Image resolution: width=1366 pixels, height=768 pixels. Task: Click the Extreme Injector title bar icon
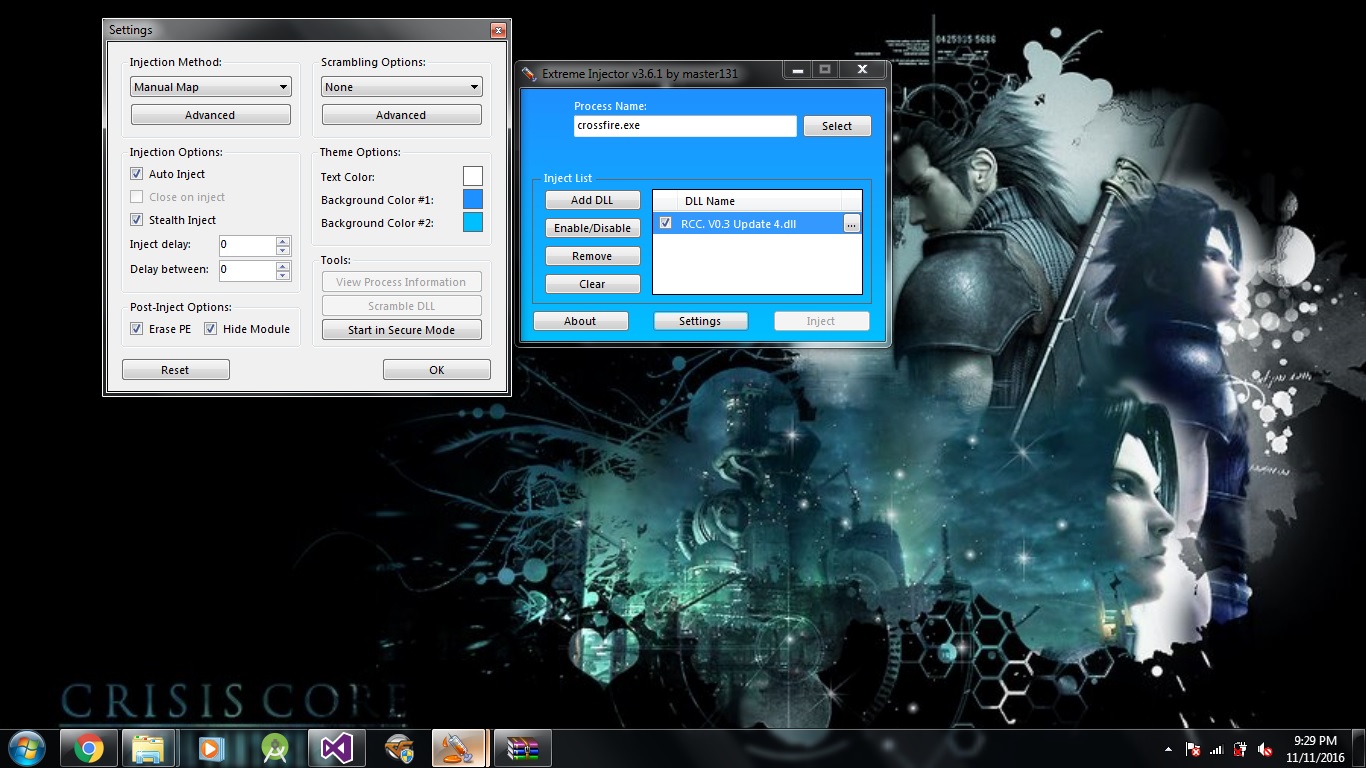tap(529, 73)
